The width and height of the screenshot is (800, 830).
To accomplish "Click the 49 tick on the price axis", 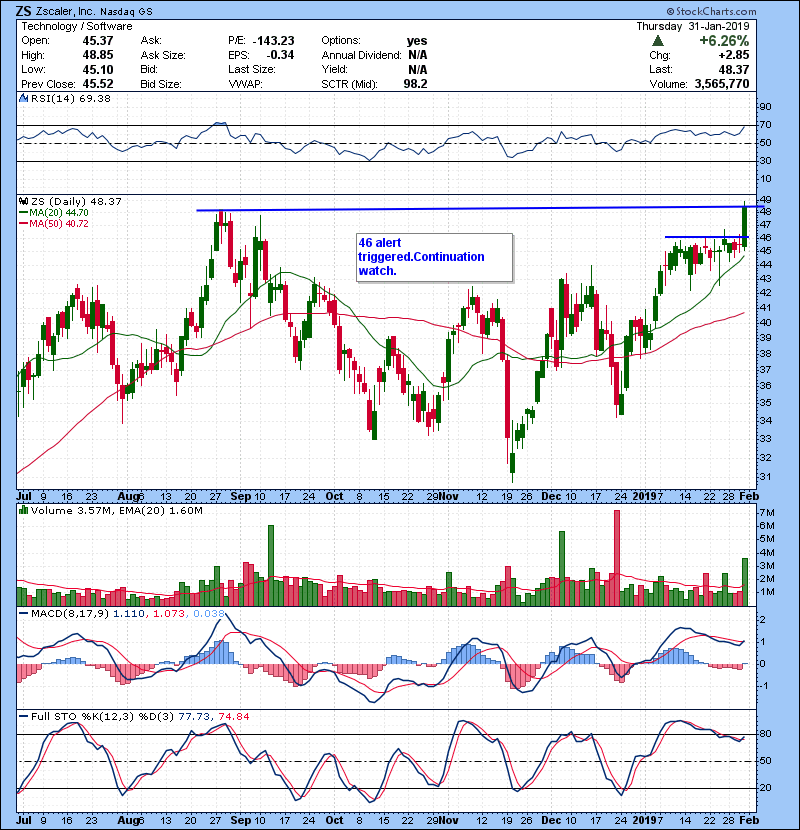I will [765, 200].
